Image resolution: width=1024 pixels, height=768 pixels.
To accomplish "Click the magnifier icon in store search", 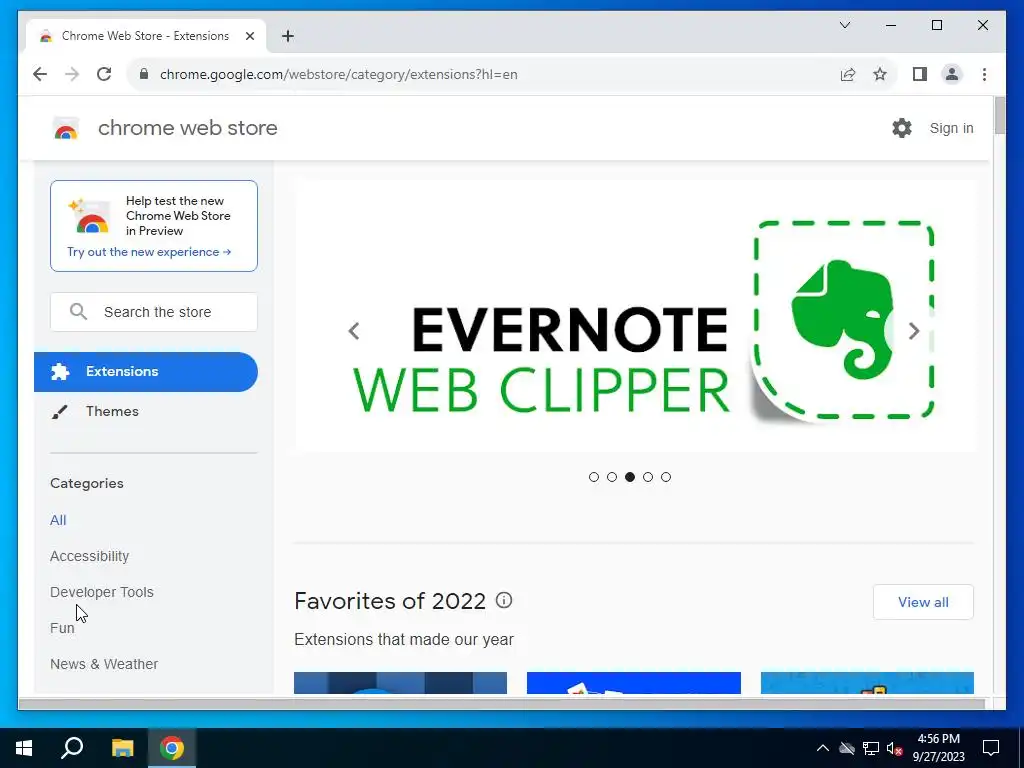I will tap(78, 312).
